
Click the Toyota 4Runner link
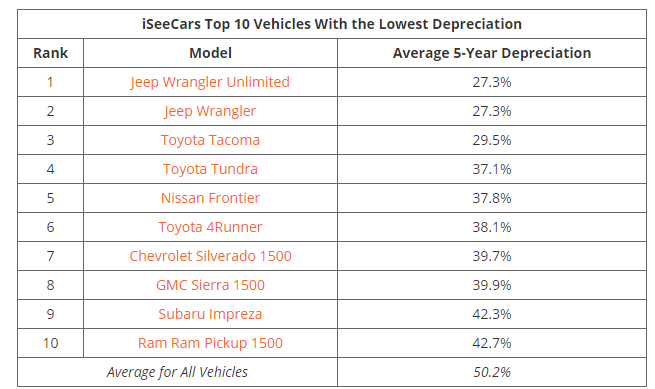click(210, 227)
